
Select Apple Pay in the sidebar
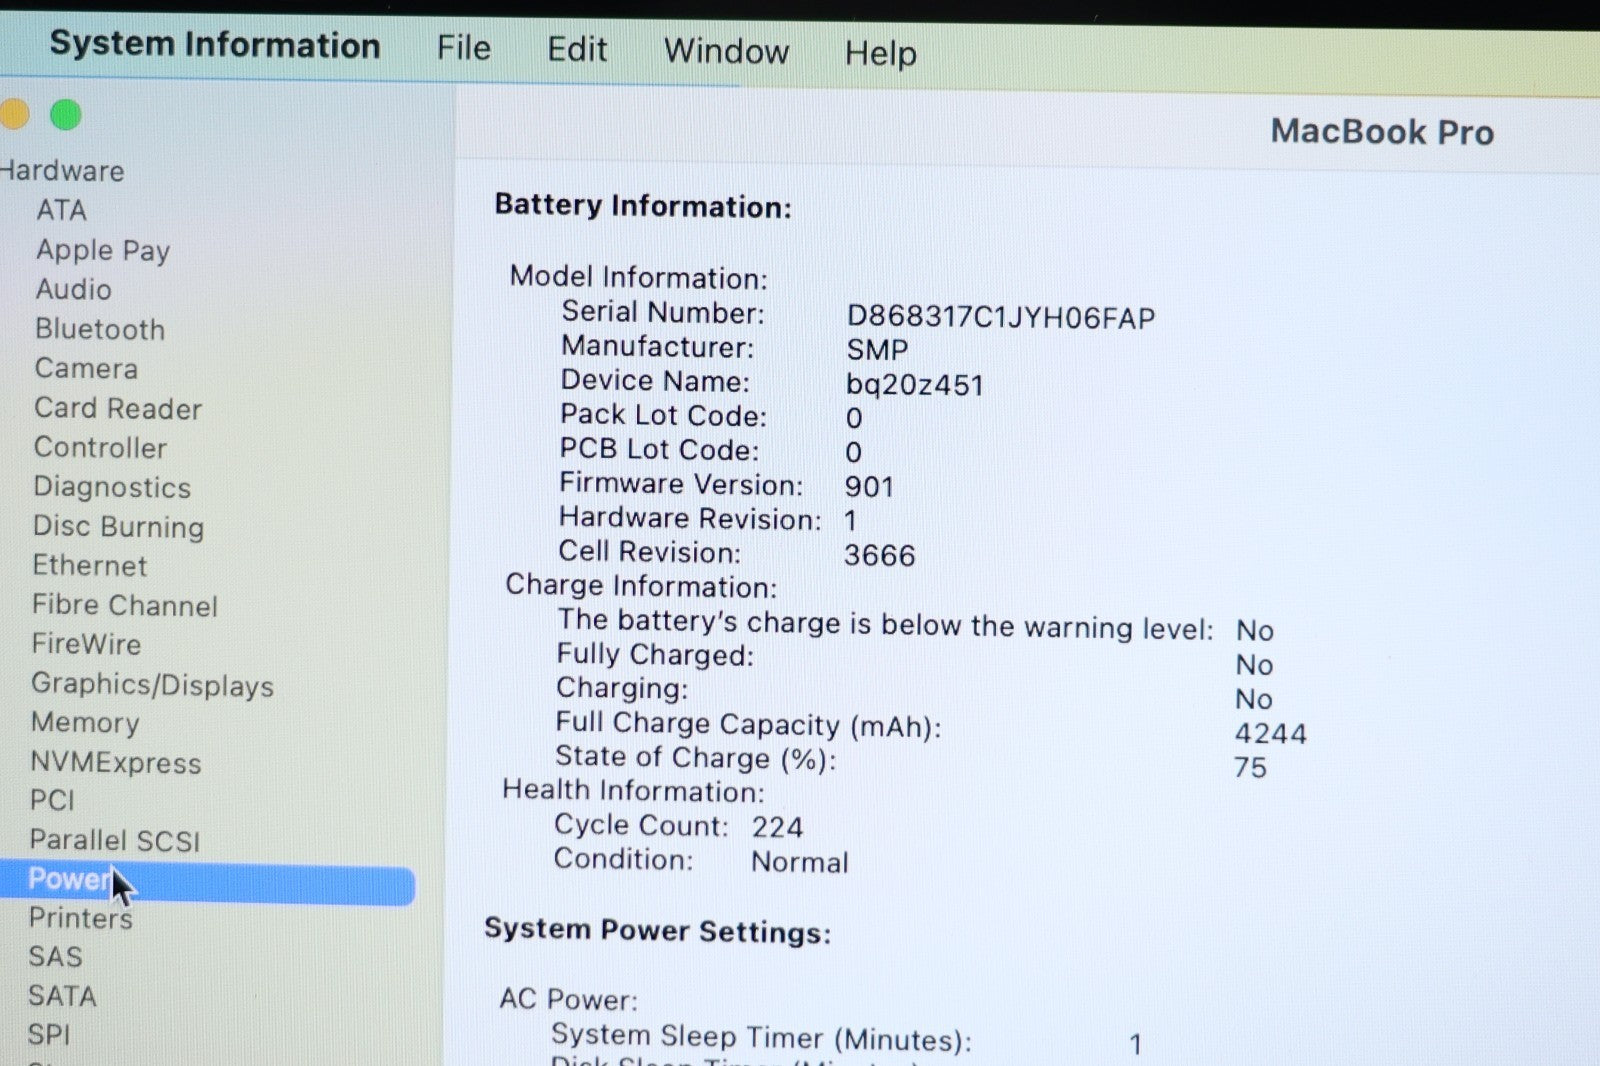click(103, 250)
